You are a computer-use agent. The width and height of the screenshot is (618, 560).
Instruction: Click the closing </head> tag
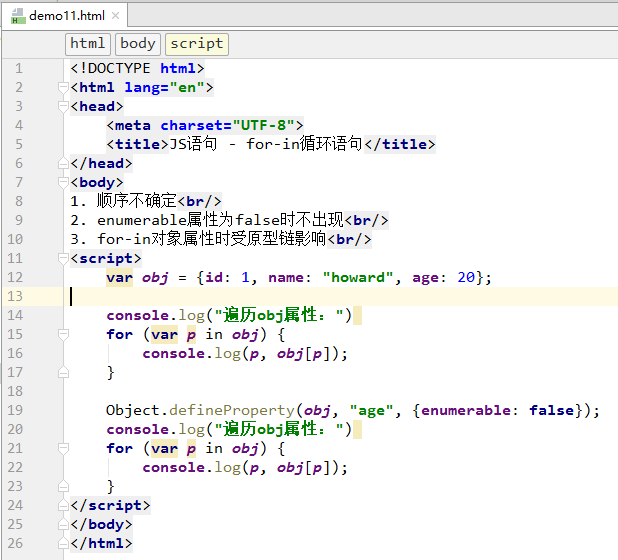tap(101, 163)
